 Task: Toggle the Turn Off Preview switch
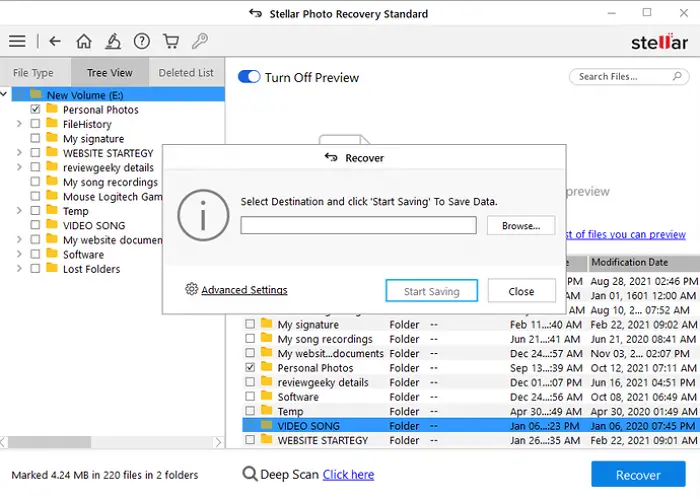coord(249,77)
